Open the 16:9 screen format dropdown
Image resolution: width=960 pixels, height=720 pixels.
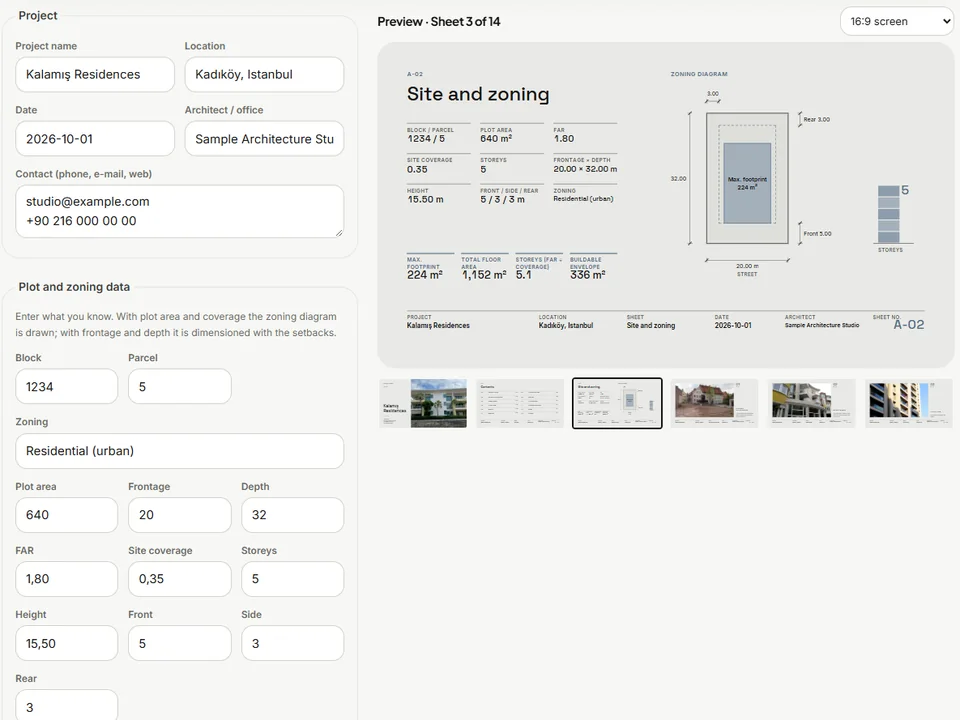click(x=897, y=21)
